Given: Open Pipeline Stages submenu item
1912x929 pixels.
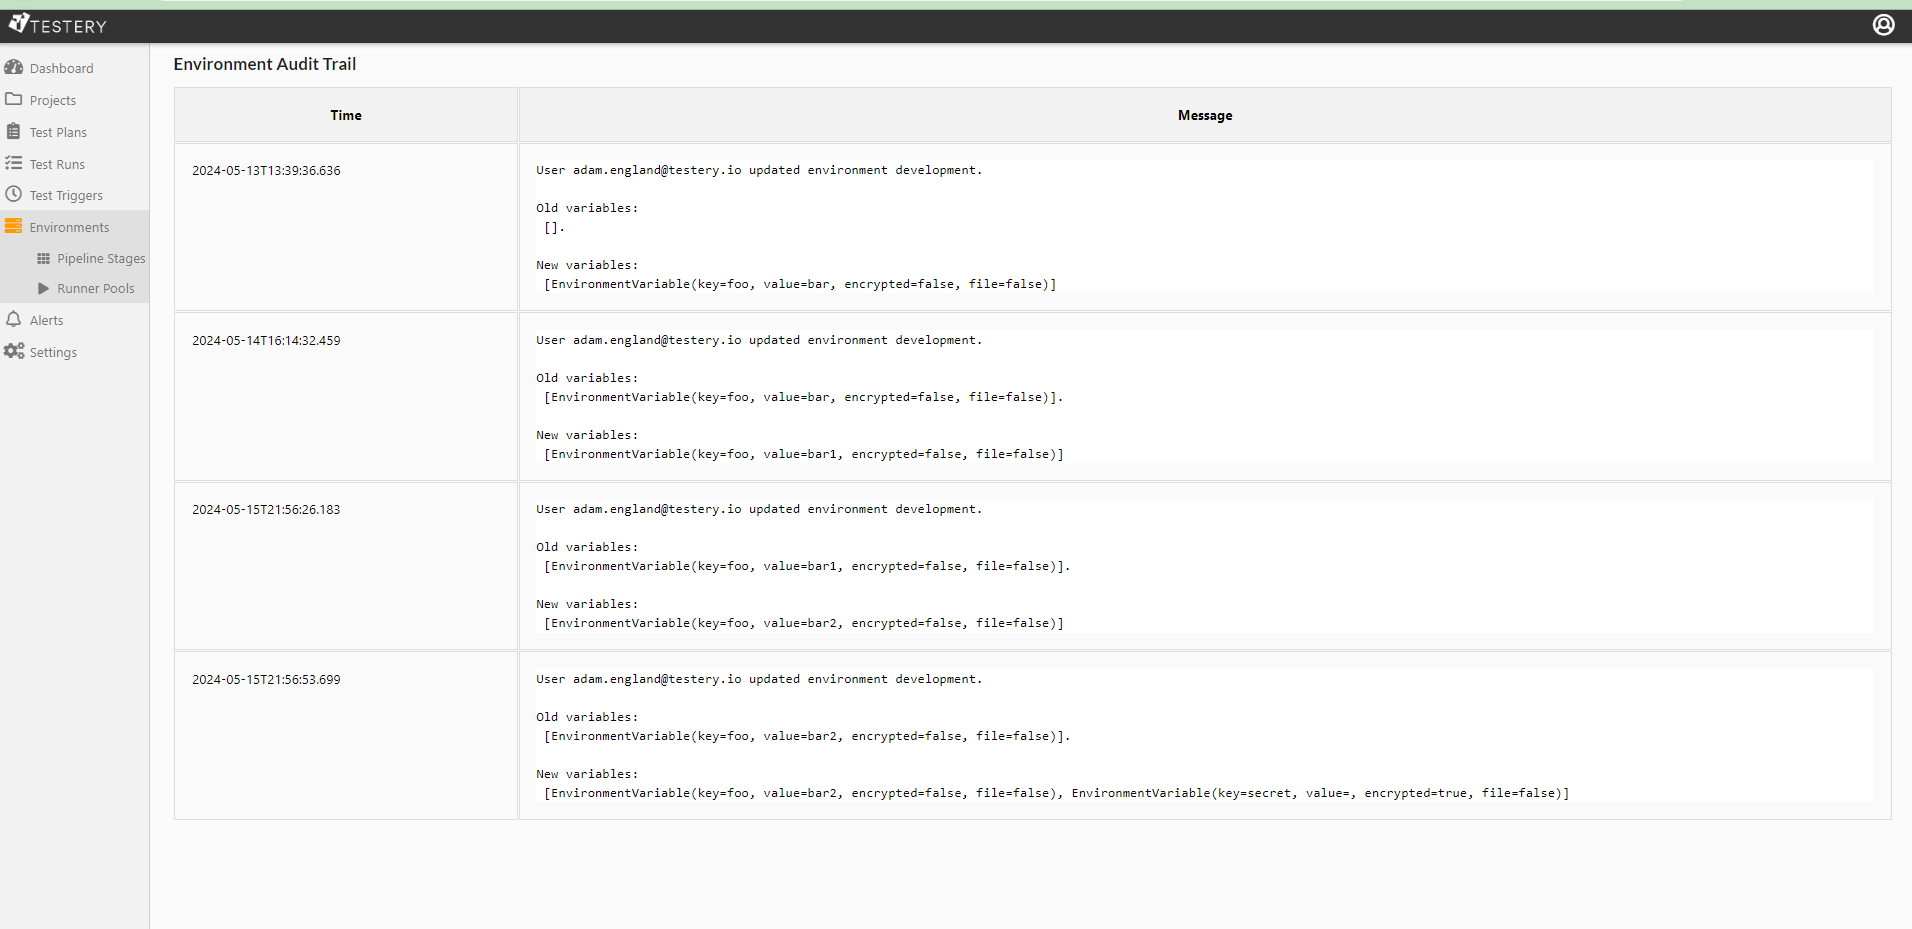Looking at the screenshot, I should pos(101,258).
